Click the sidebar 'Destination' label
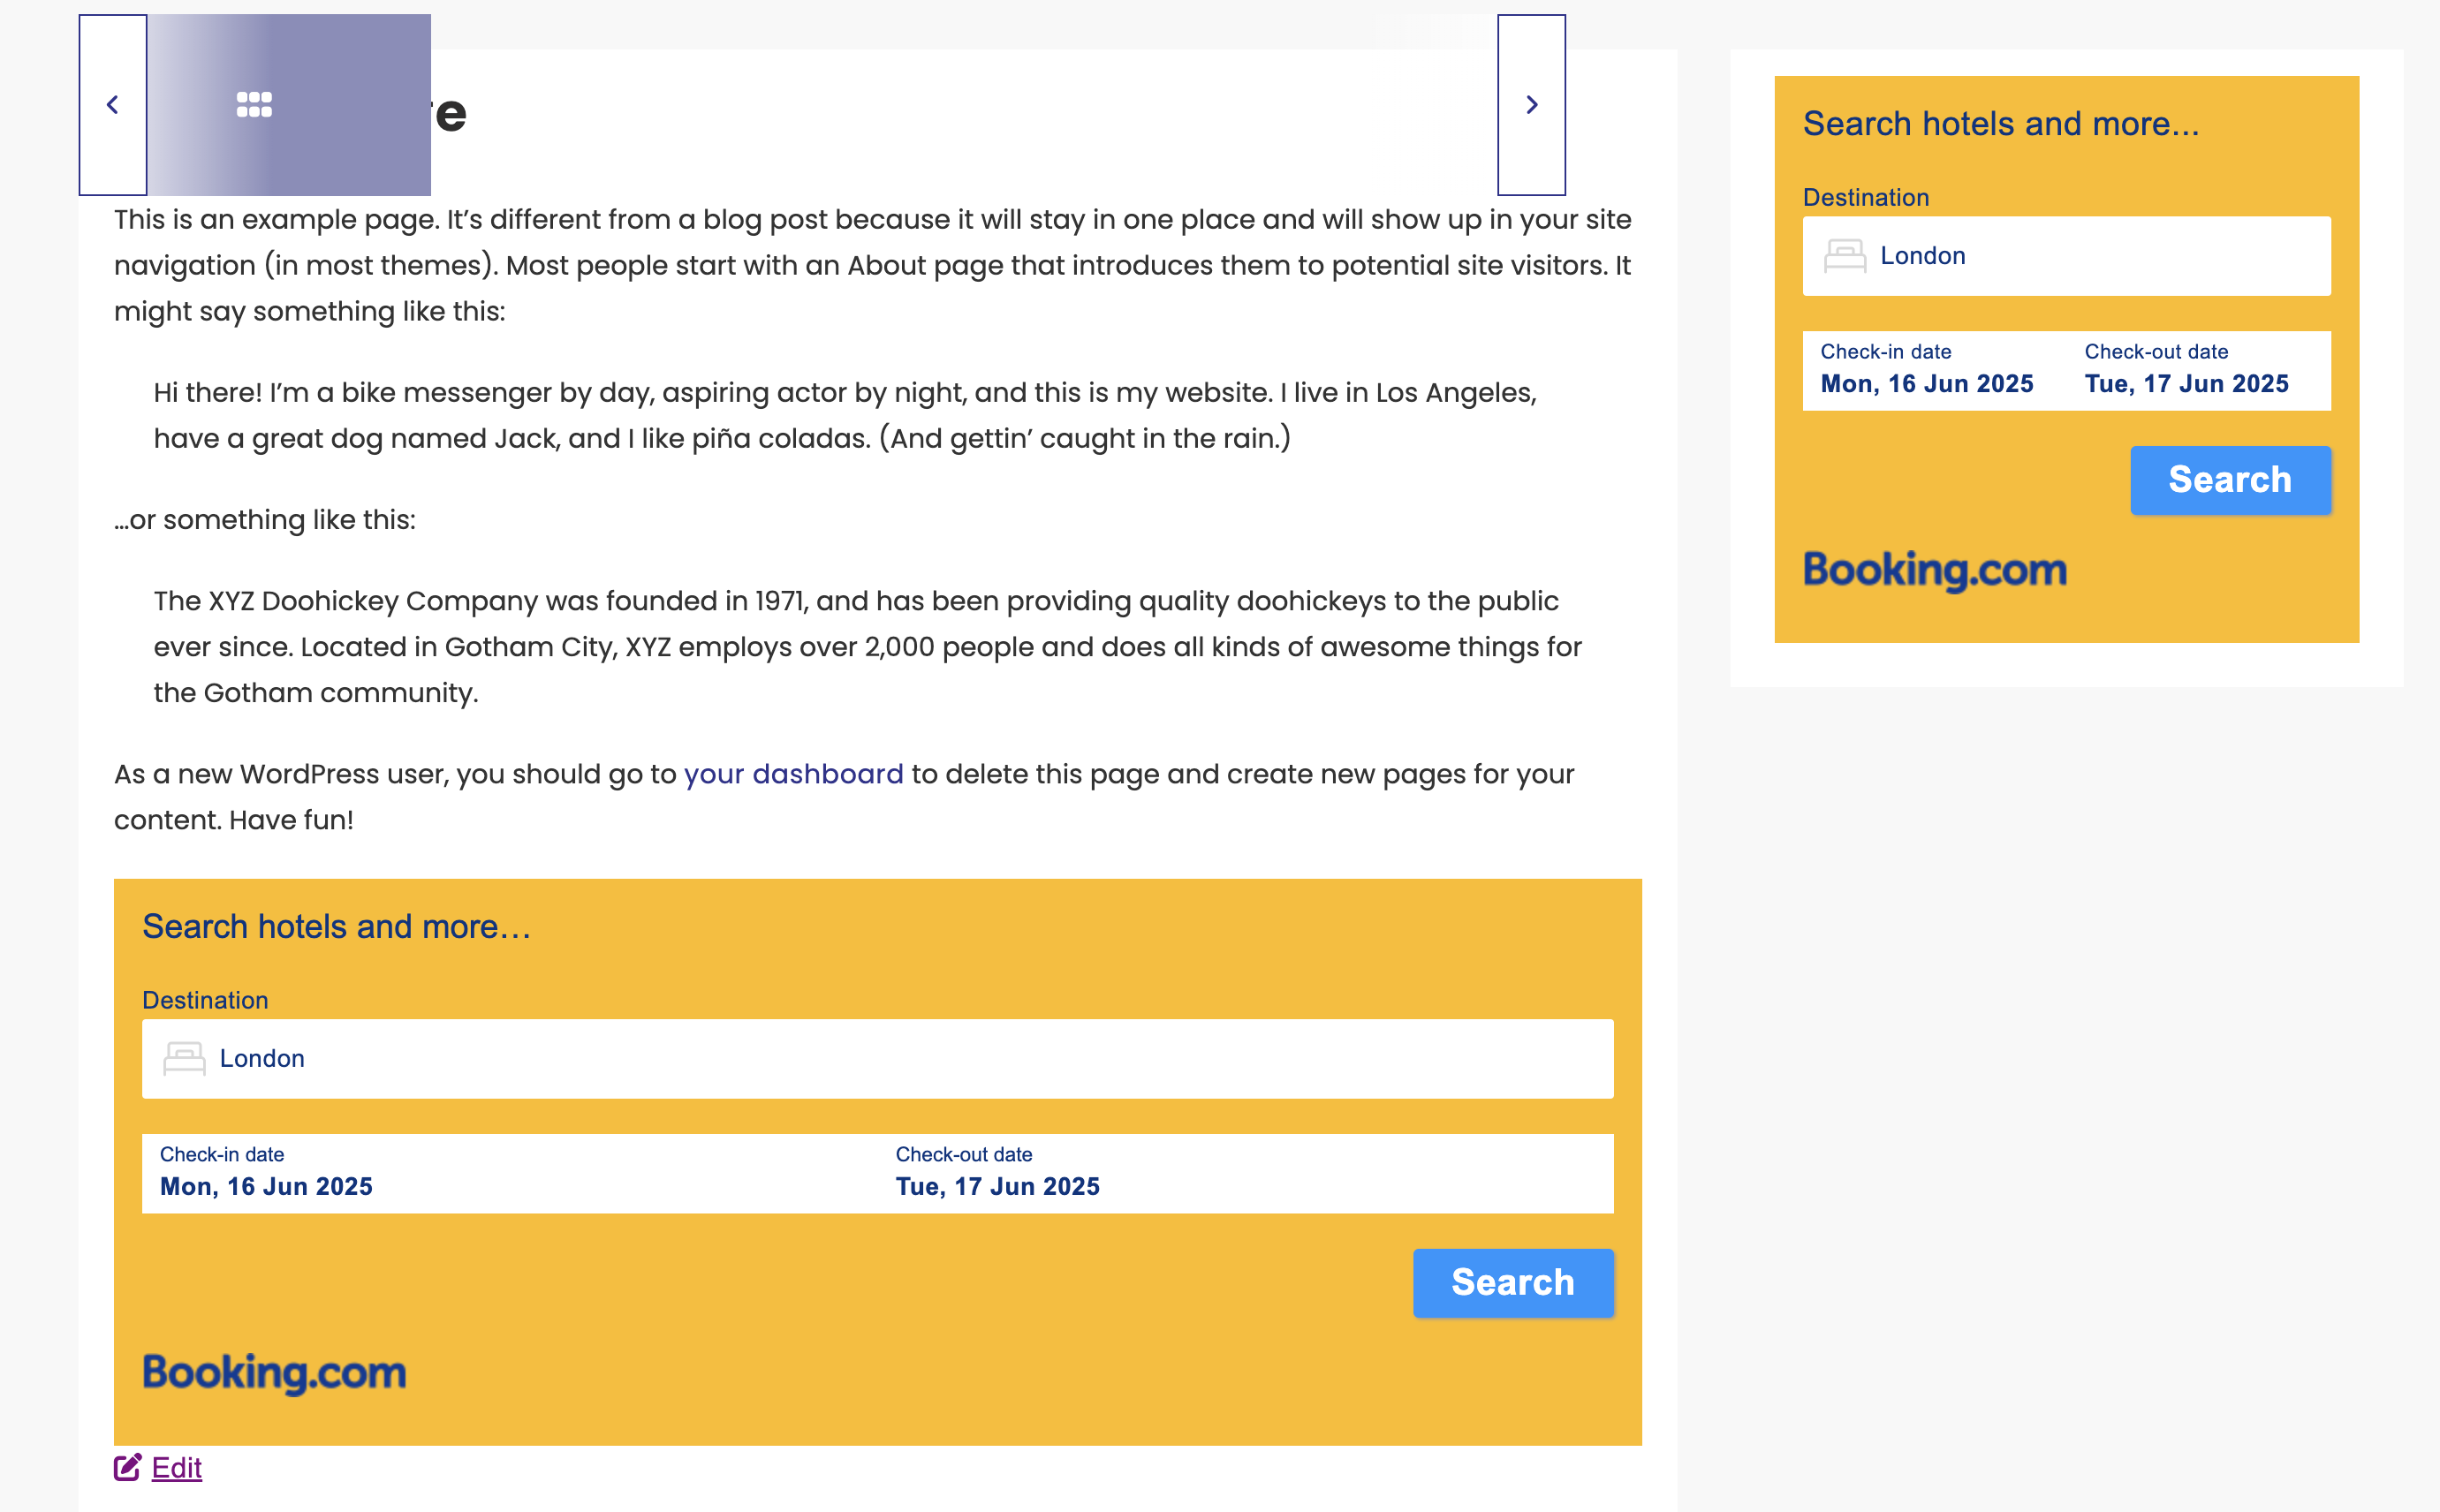 pos(1865,198)
